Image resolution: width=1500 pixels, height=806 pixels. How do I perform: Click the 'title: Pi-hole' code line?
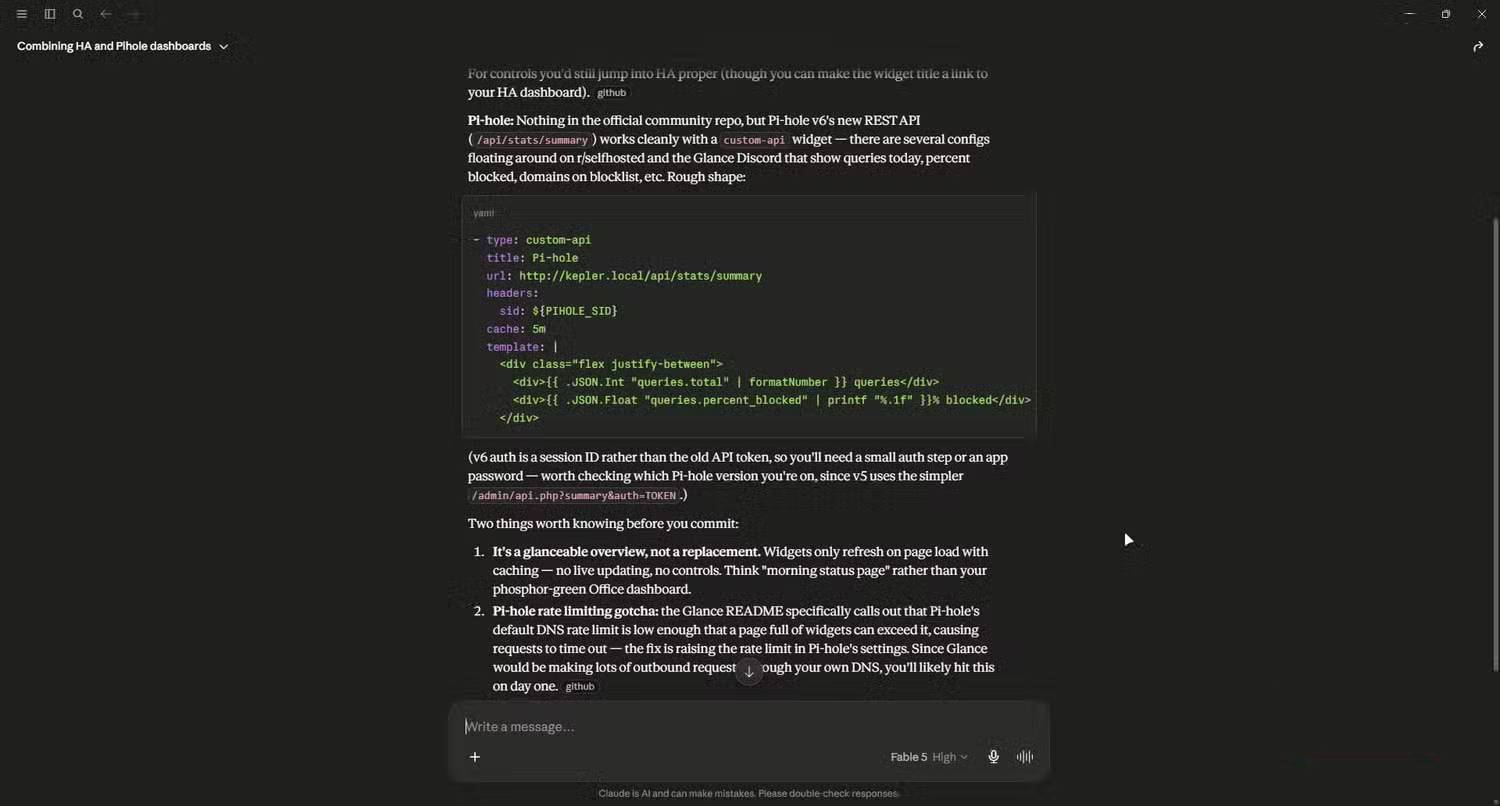pos(532,258)
